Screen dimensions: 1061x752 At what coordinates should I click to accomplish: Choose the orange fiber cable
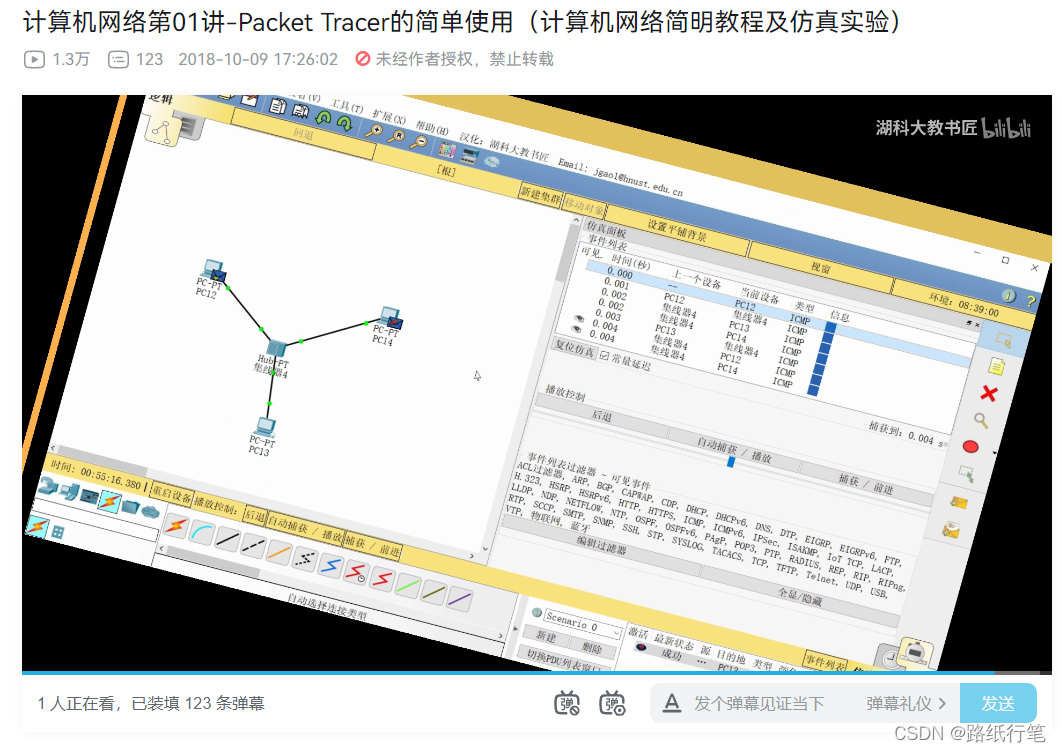coord(279,552)
